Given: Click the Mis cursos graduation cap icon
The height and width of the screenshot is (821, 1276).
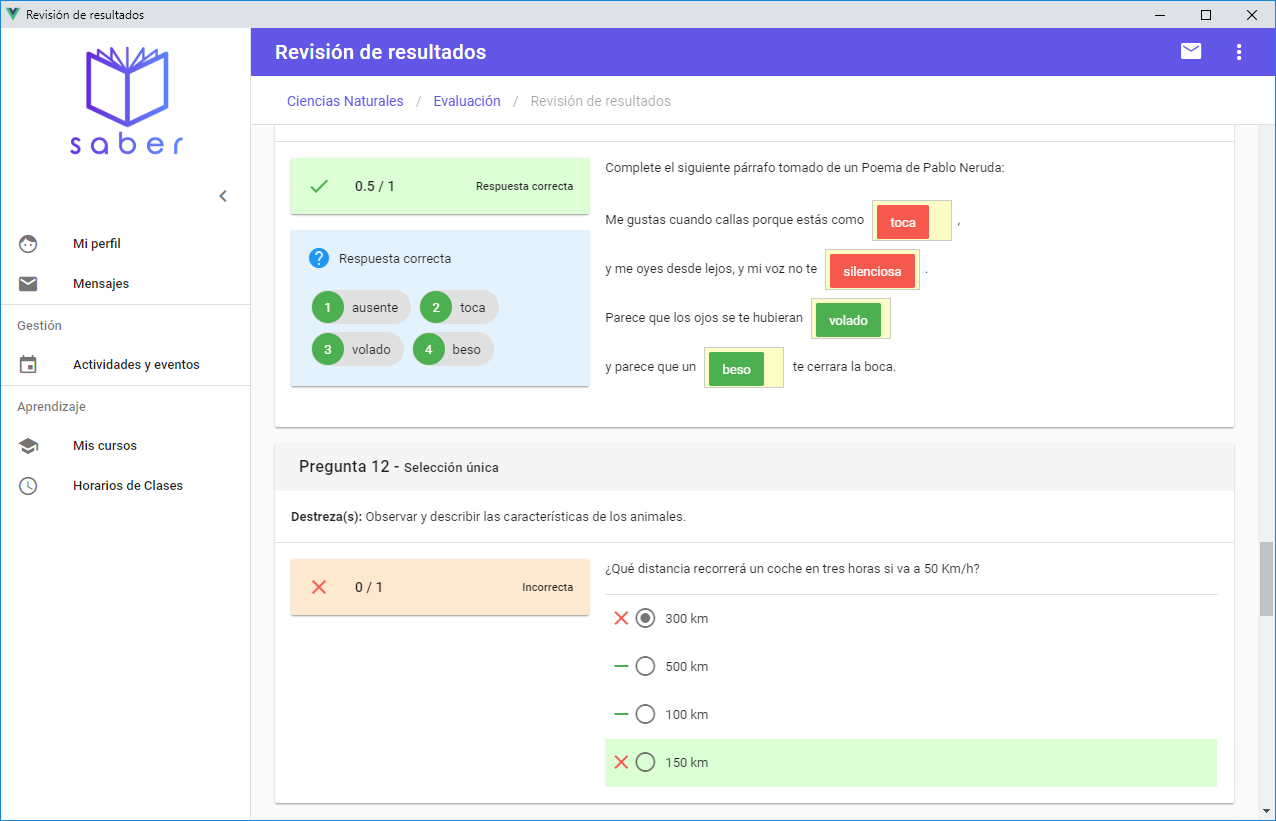Looking at the screenshot, I should click(x=28, y=446).
